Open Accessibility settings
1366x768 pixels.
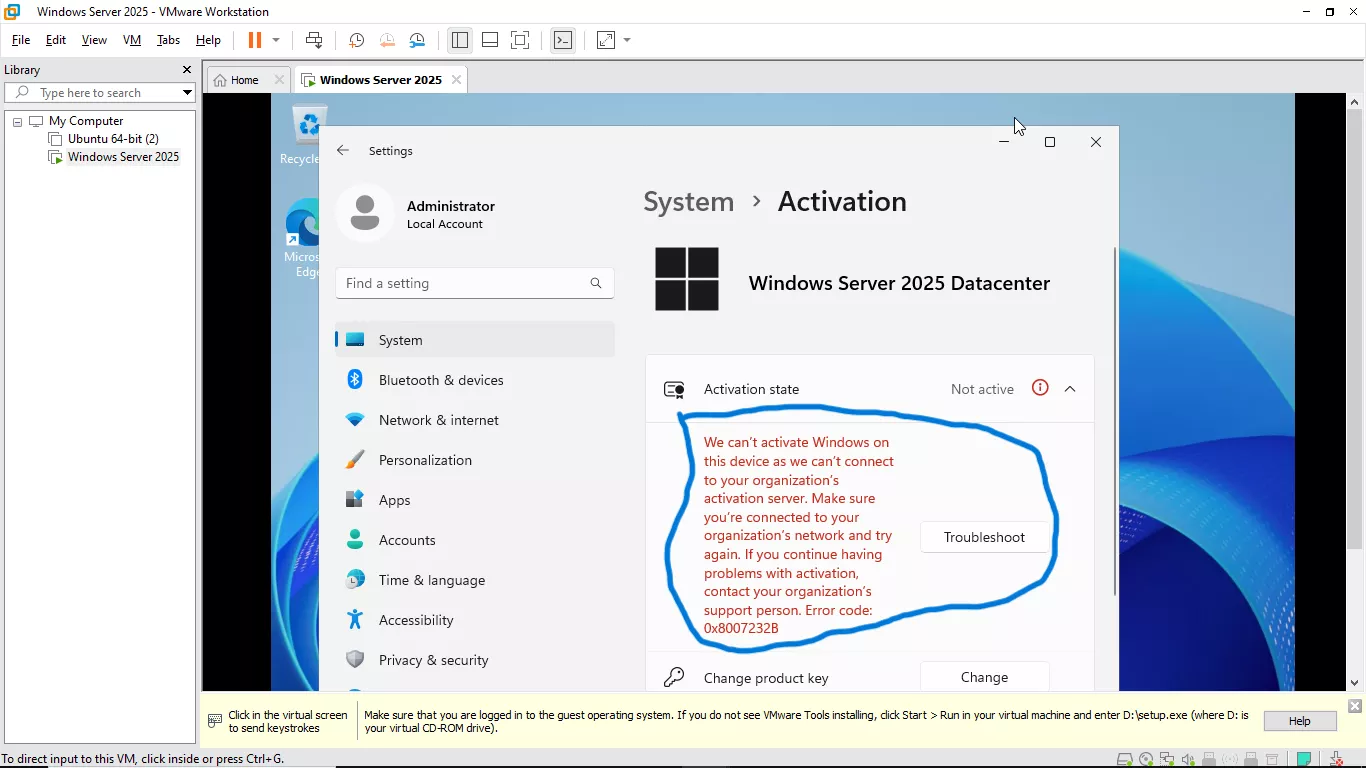pos(475,620)
